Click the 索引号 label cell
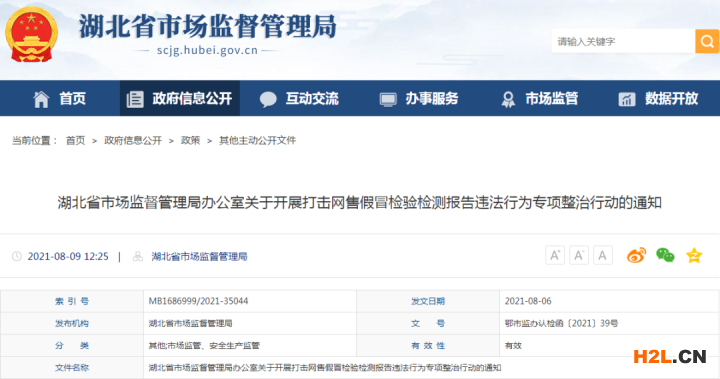 [72, 301]
